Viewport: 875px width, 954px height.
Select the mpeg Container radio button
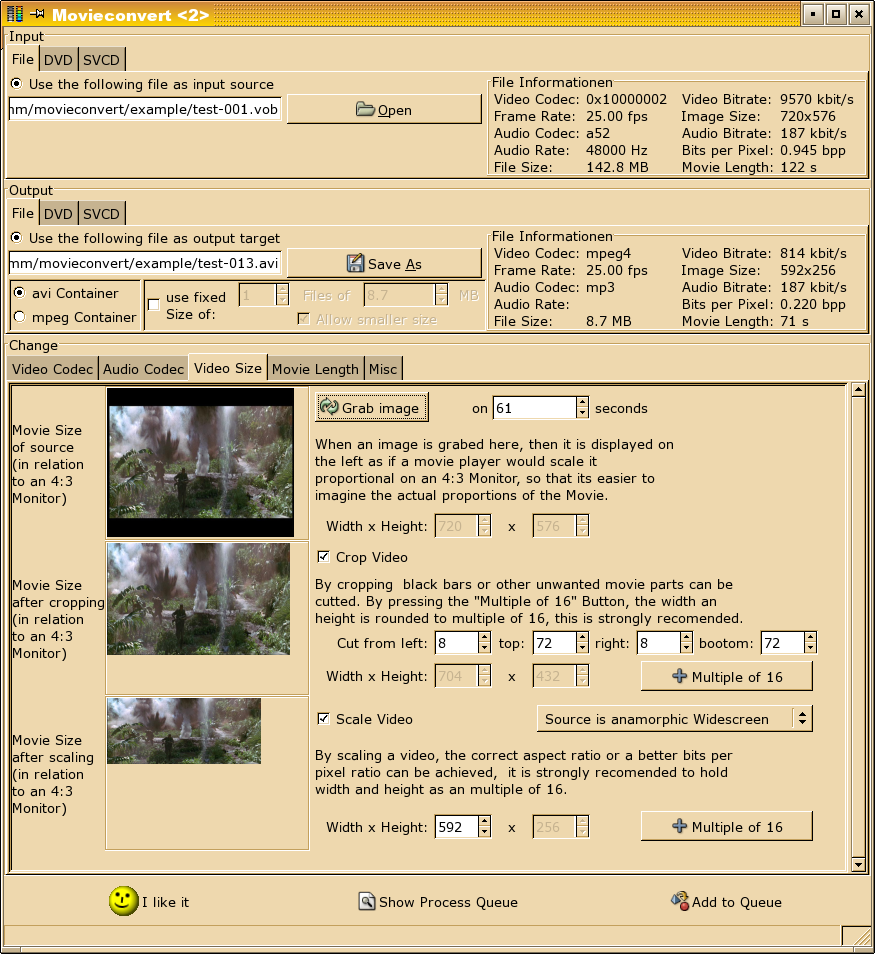(x=19, y=317)
